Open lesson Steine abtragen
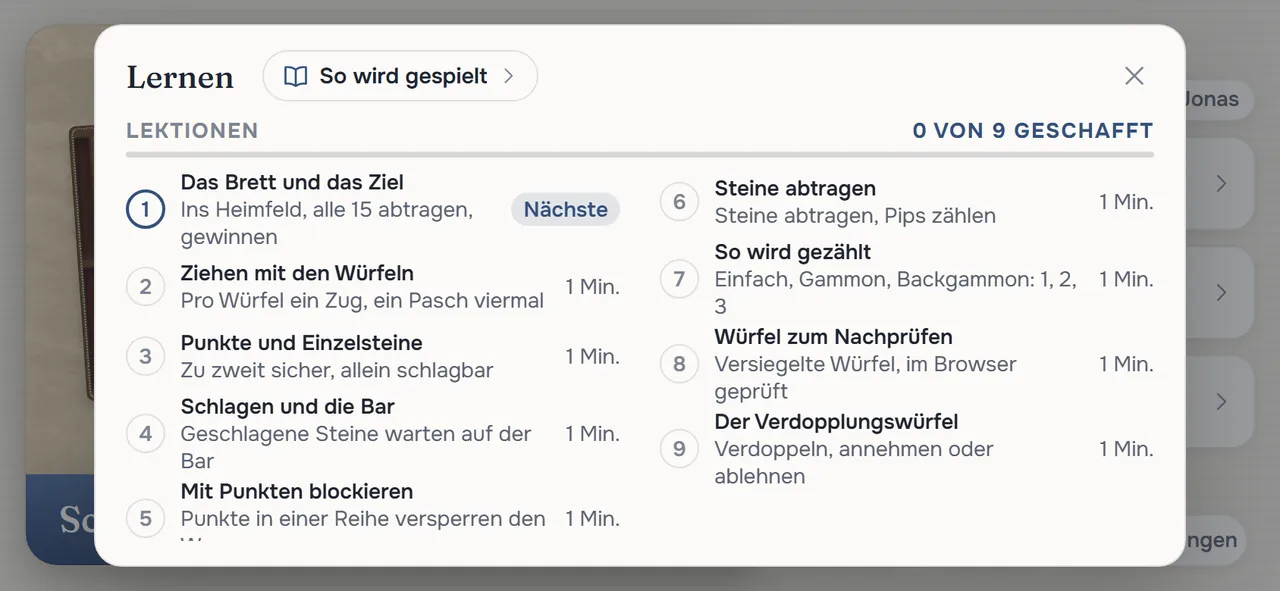 point(907,202)
